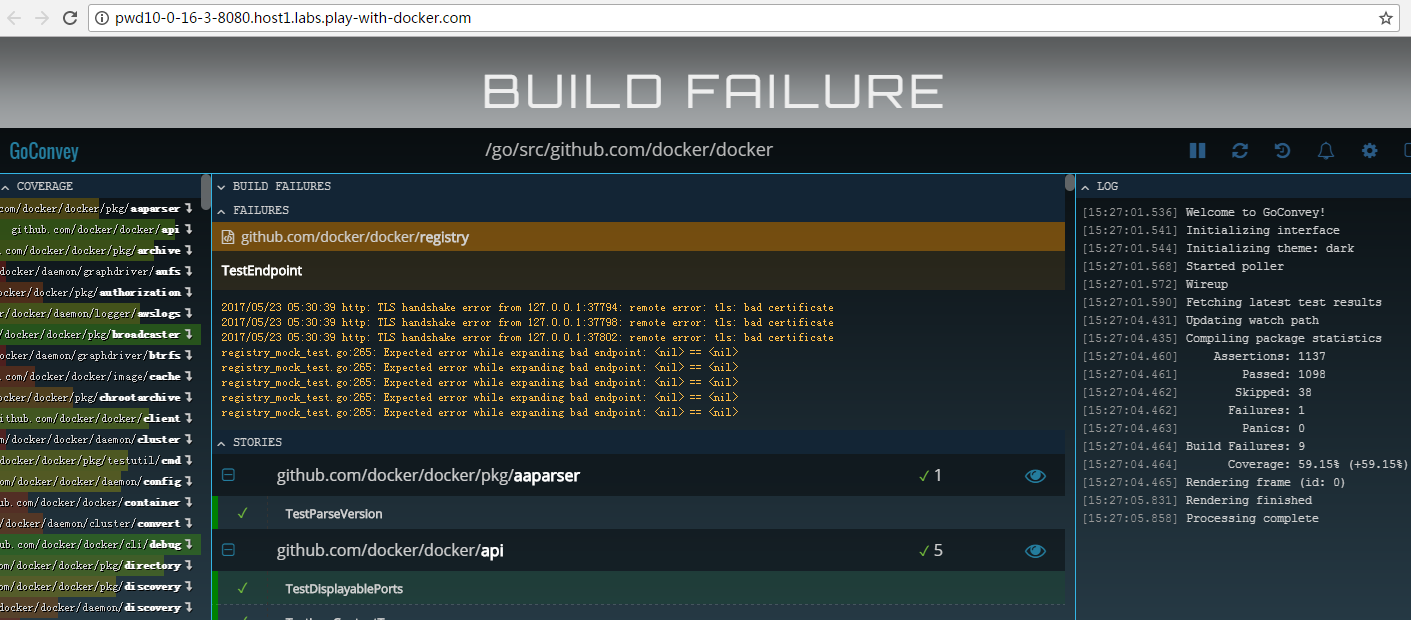Go forward in the browser
This screenshot has height=620, width=1411.
click(x=42, y=18)
